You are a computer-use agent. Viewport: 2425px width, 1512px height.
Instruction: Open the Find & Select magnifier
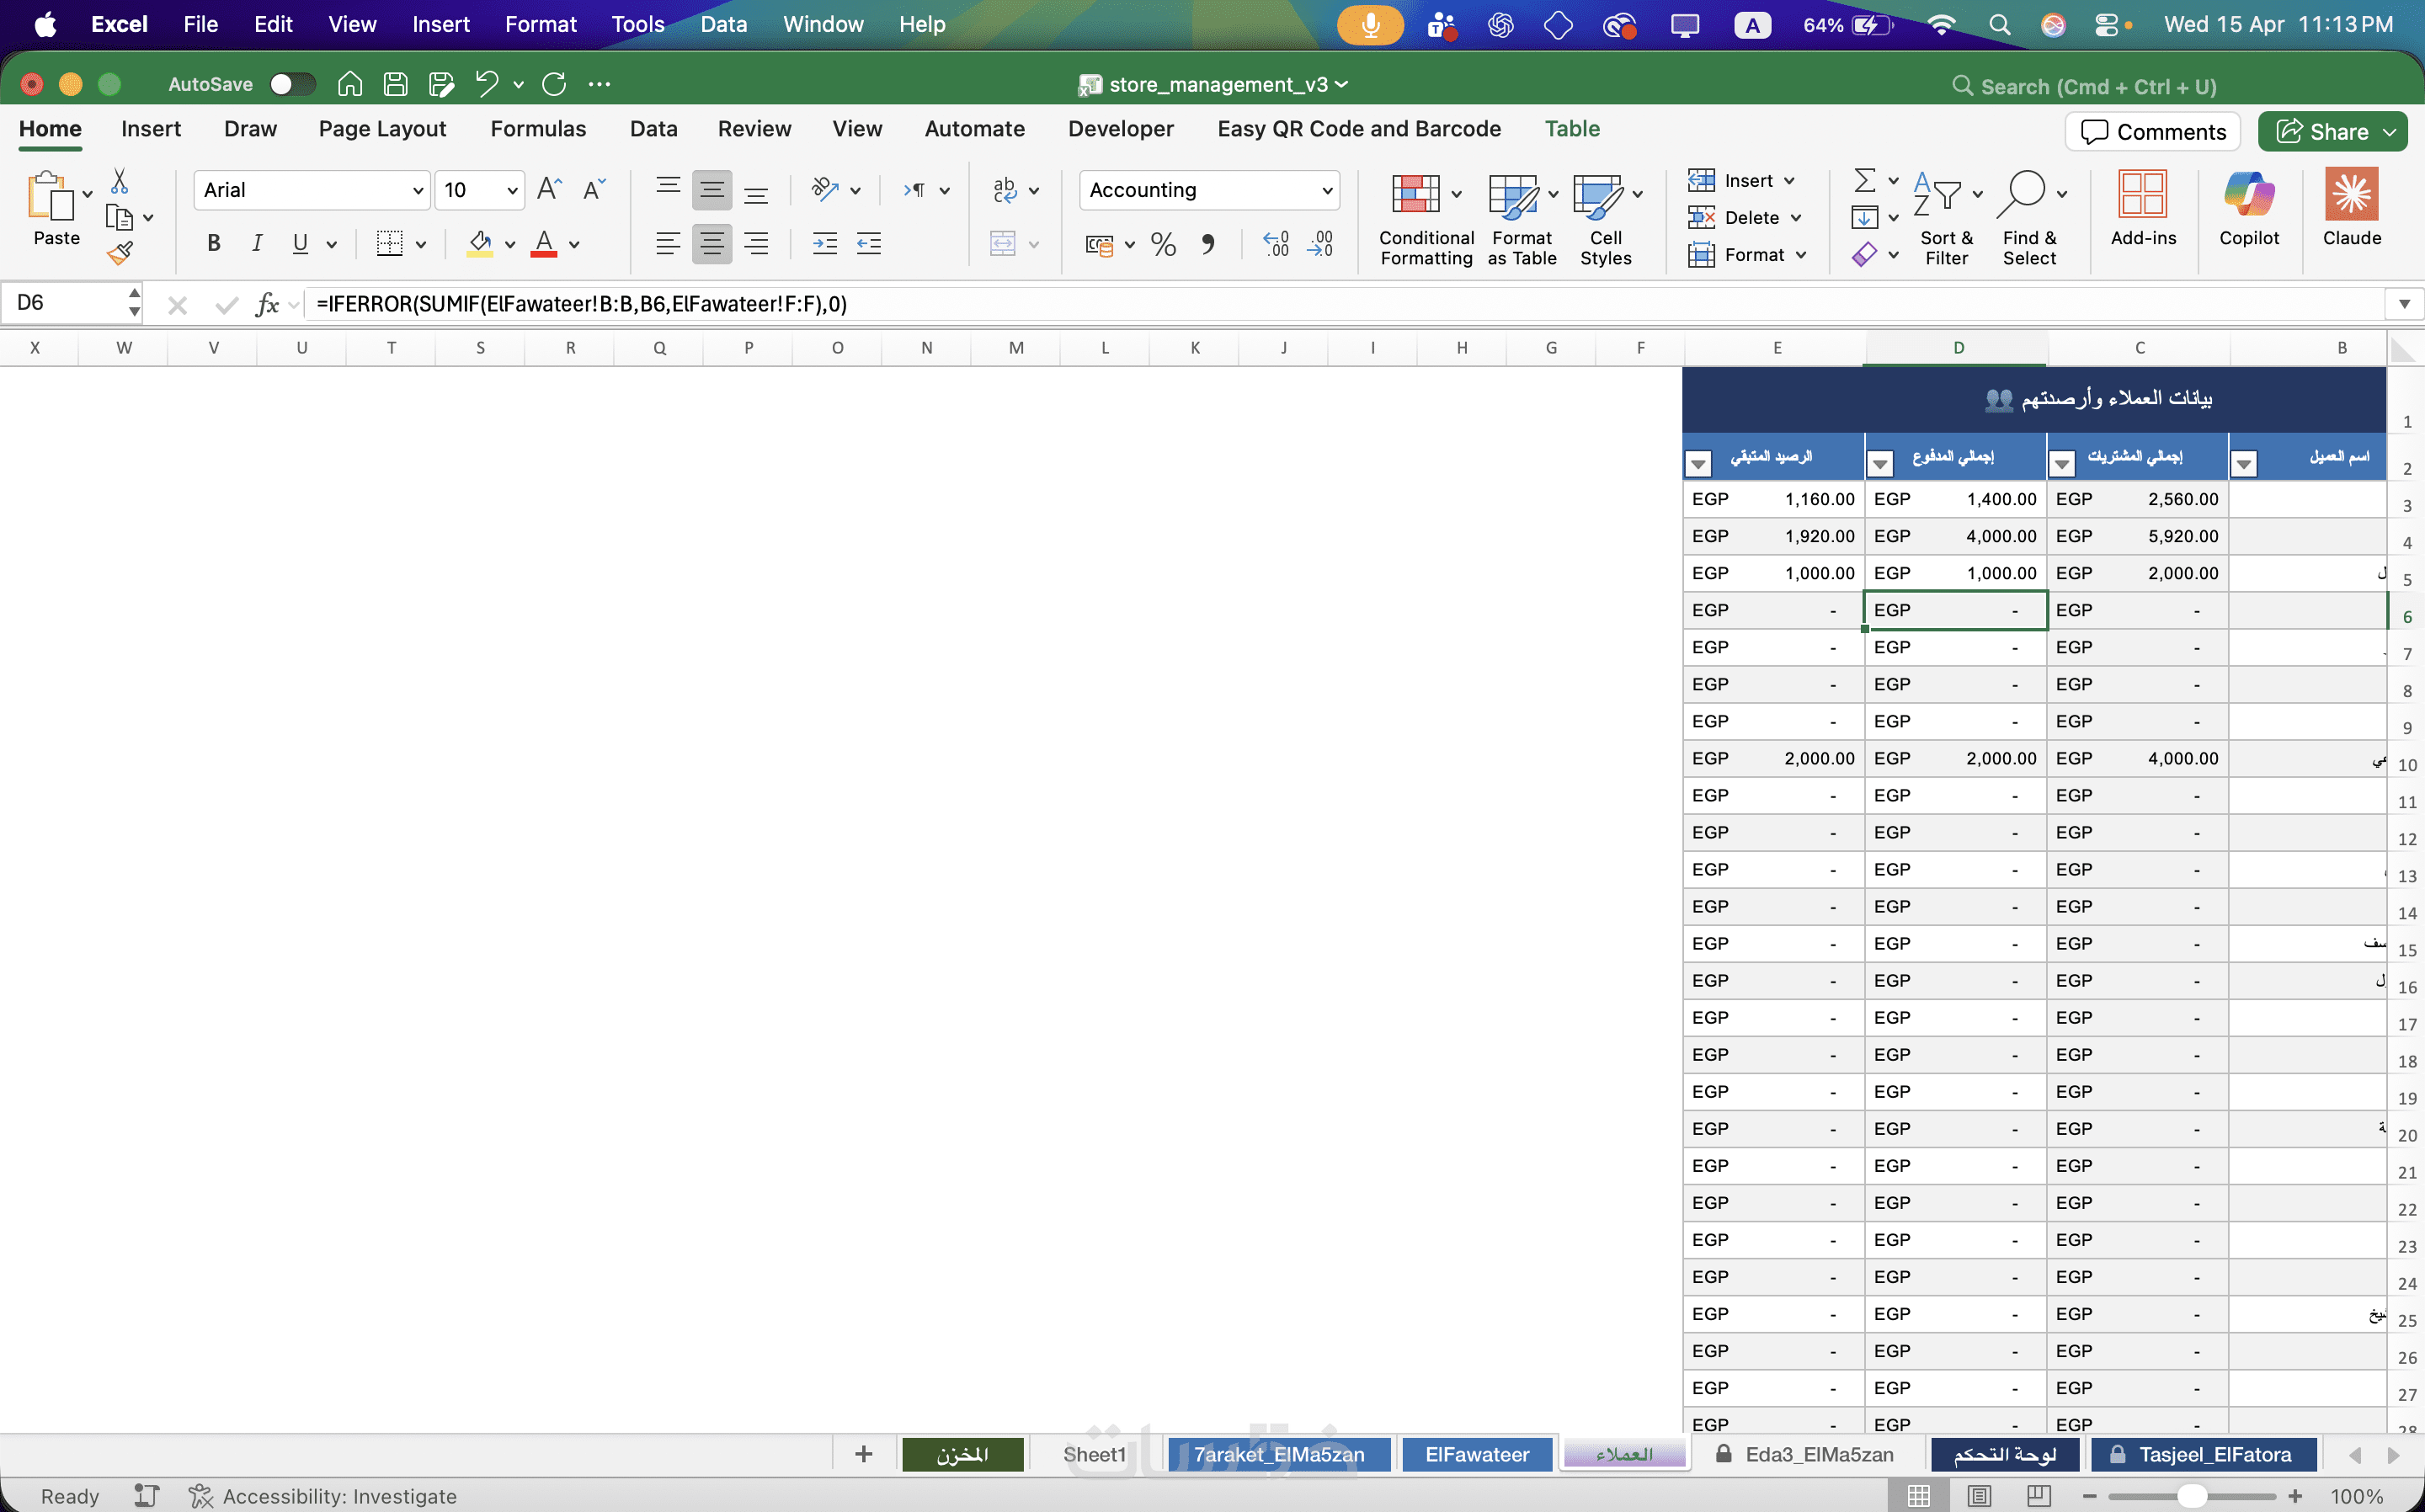point(2022,194)
